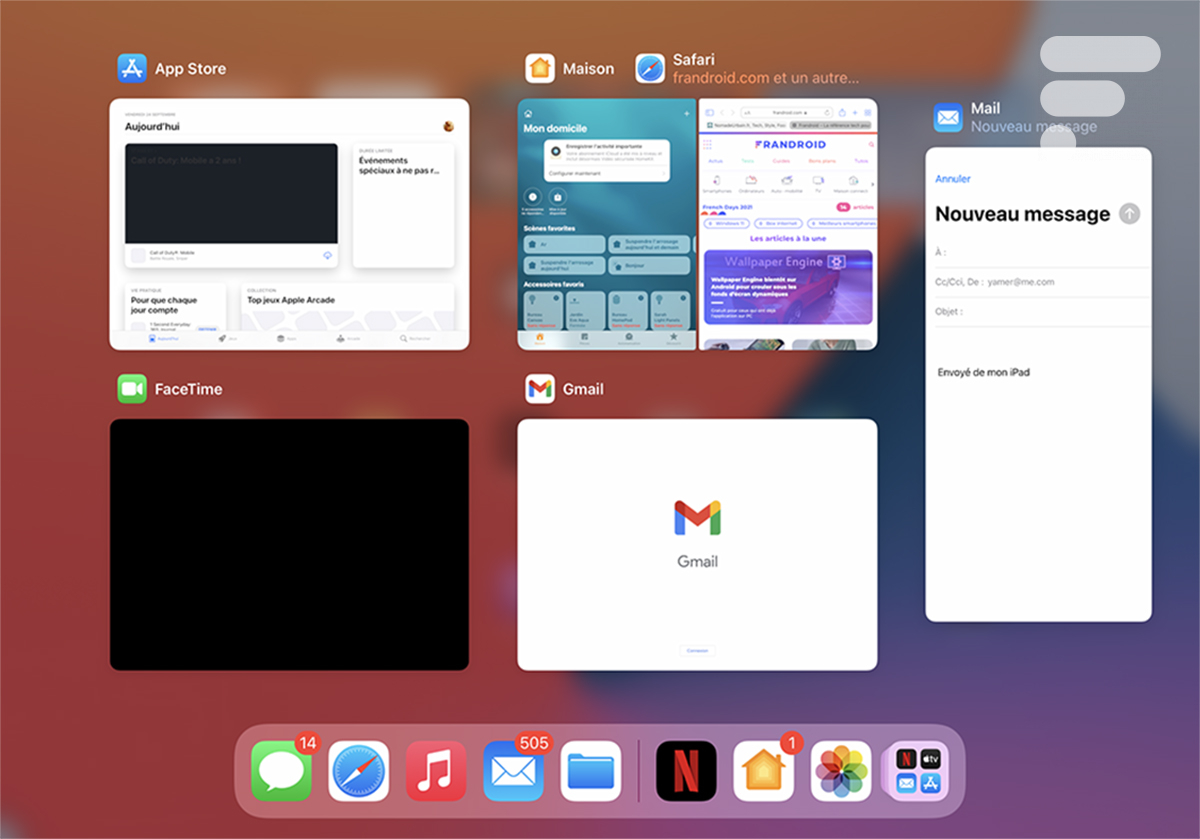Tap the Gmail icon above its card

coord(540,389)
